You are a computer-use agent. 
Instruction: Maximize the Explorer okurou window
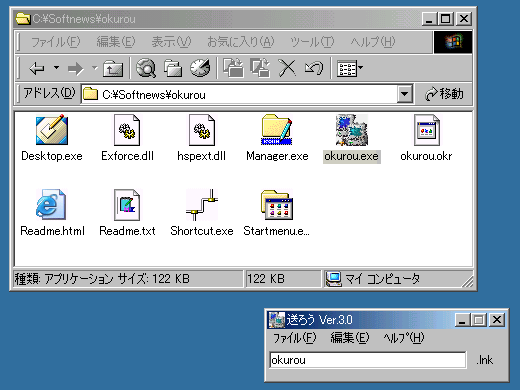coord(446,19)
